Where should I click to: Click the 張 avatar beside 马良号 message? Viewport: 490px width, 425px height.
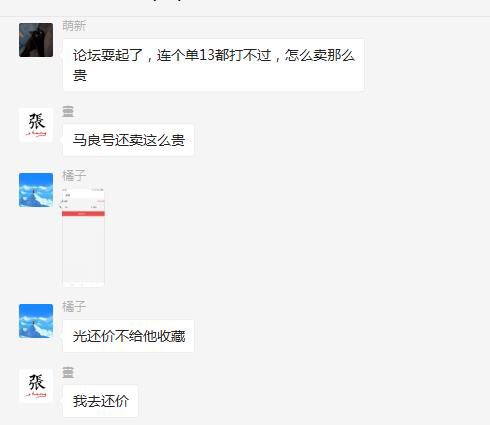[x=36, y=125]
